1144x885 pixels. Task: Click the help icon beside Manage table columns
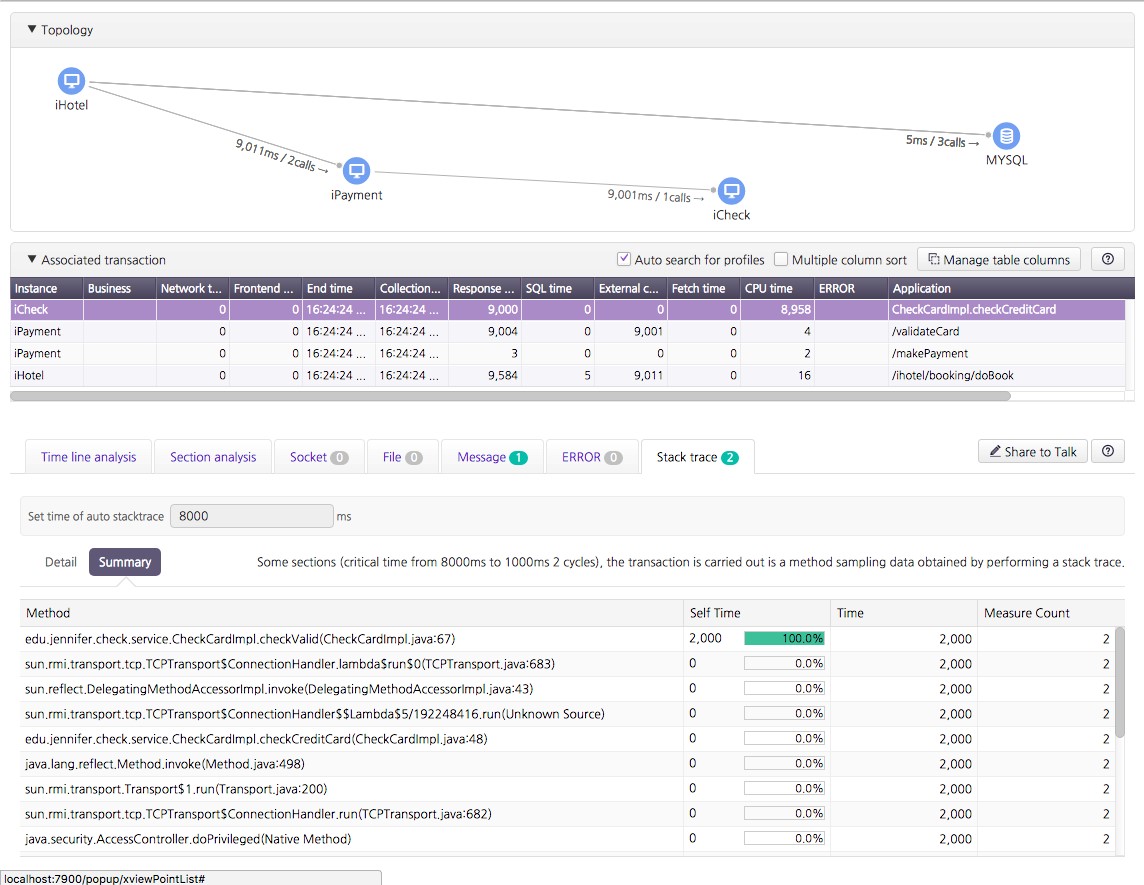[x=1107, y=259]
